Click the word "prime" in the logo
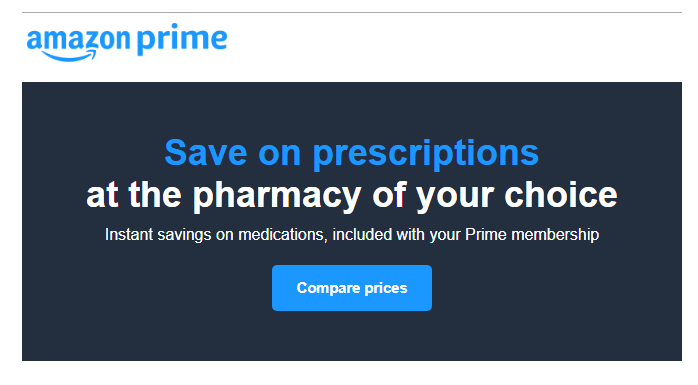 pos(182,40)
